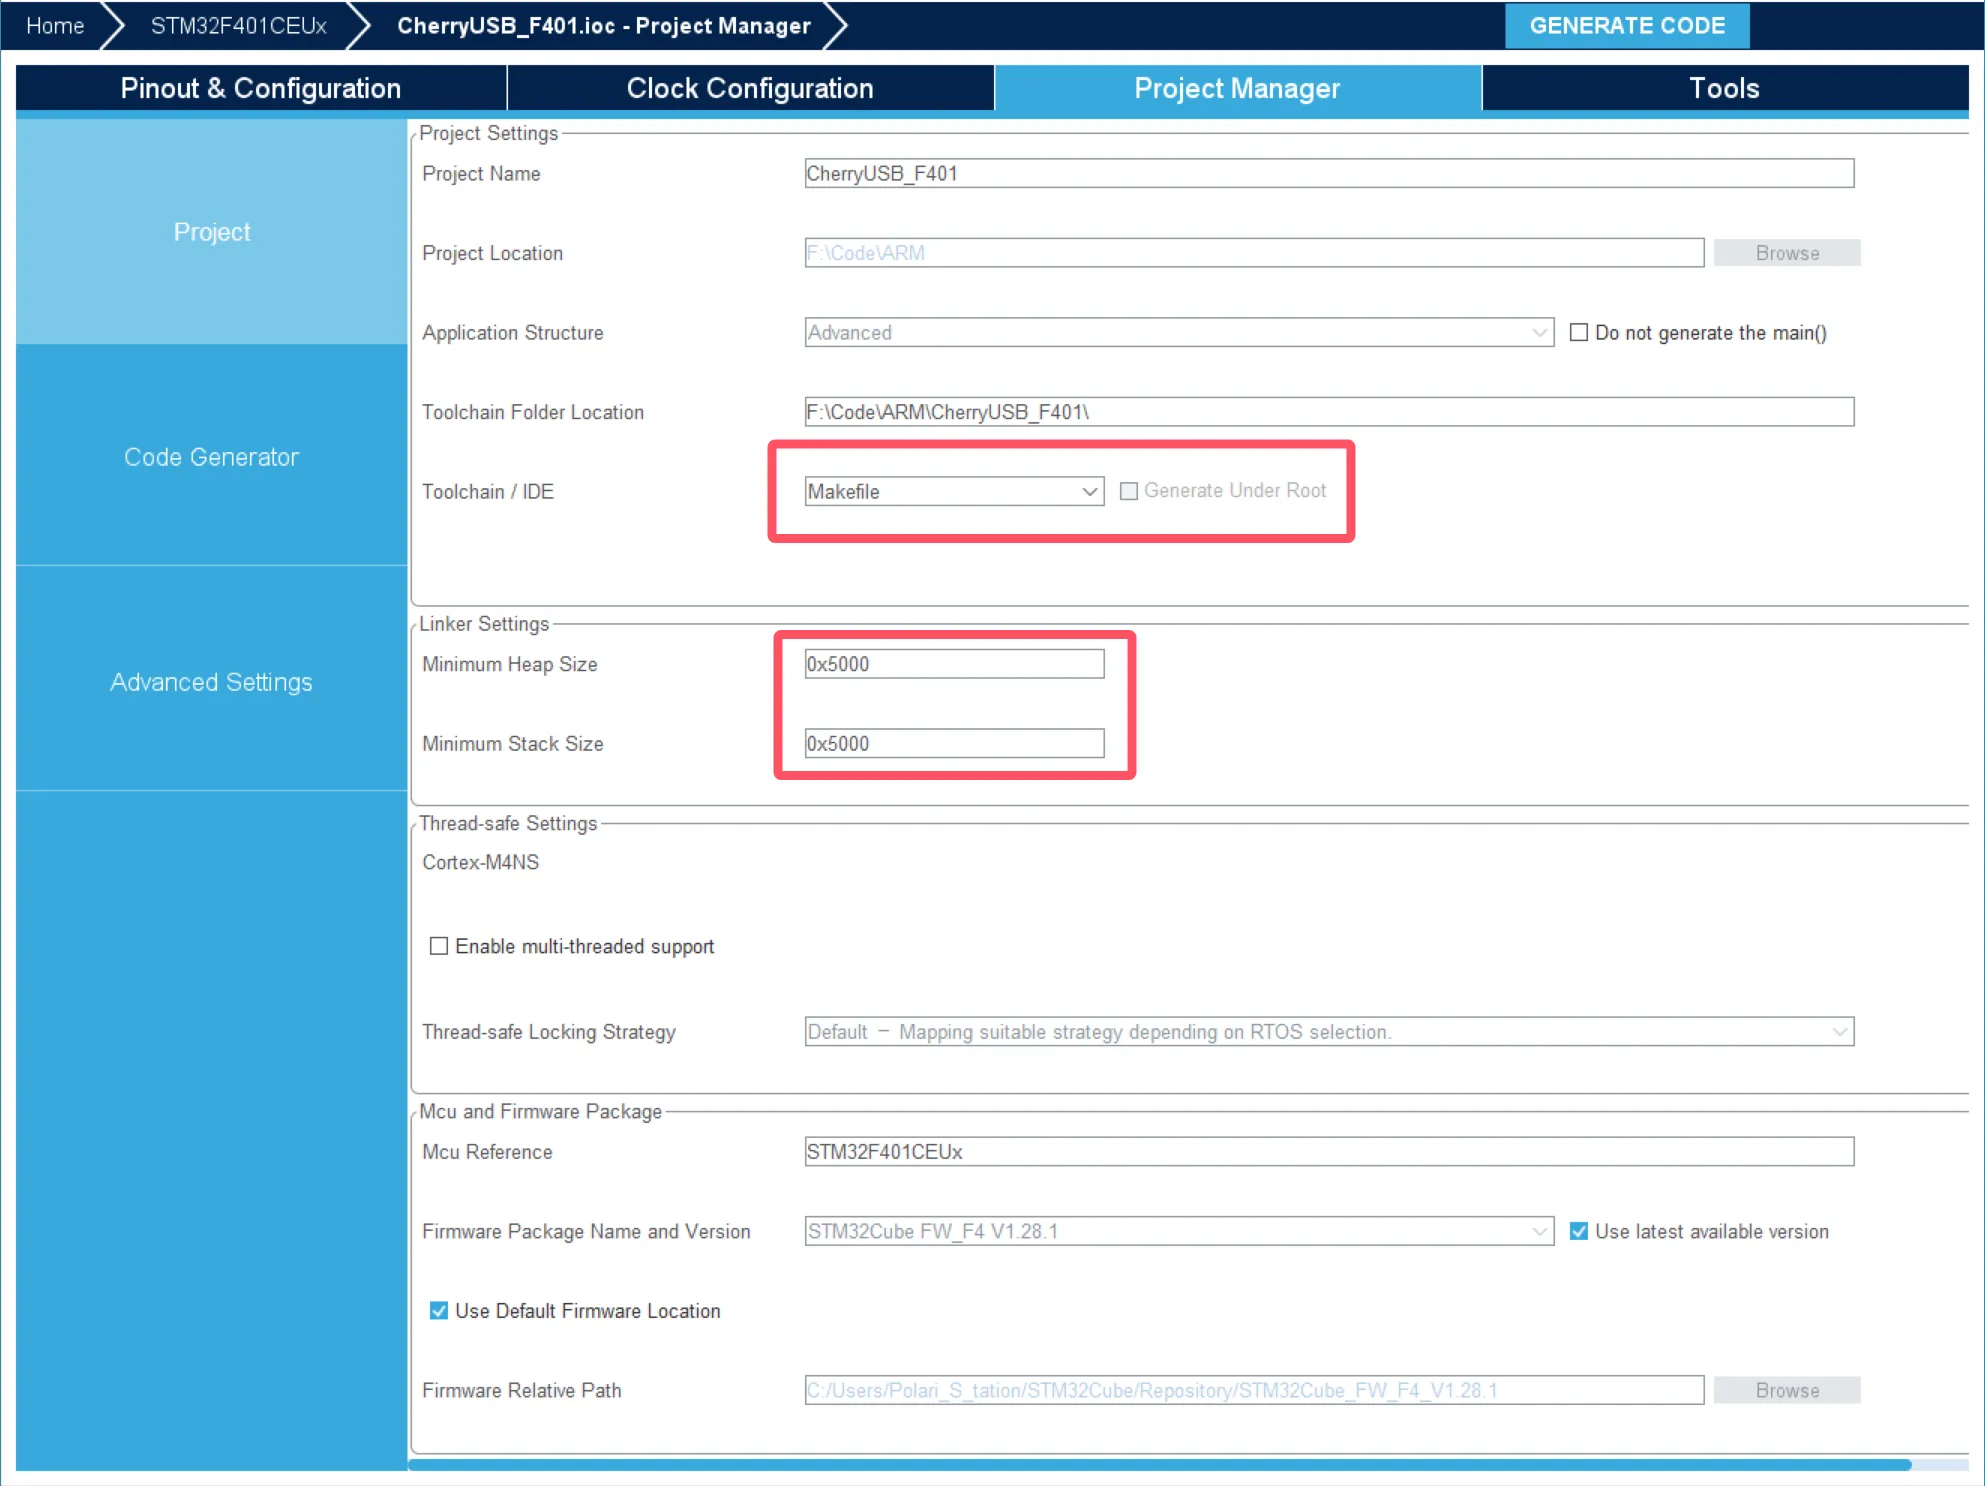Click Toolchain Folder Location field
The height and width of the screenshot is (1486, 1985).
tap(1329, 412)
